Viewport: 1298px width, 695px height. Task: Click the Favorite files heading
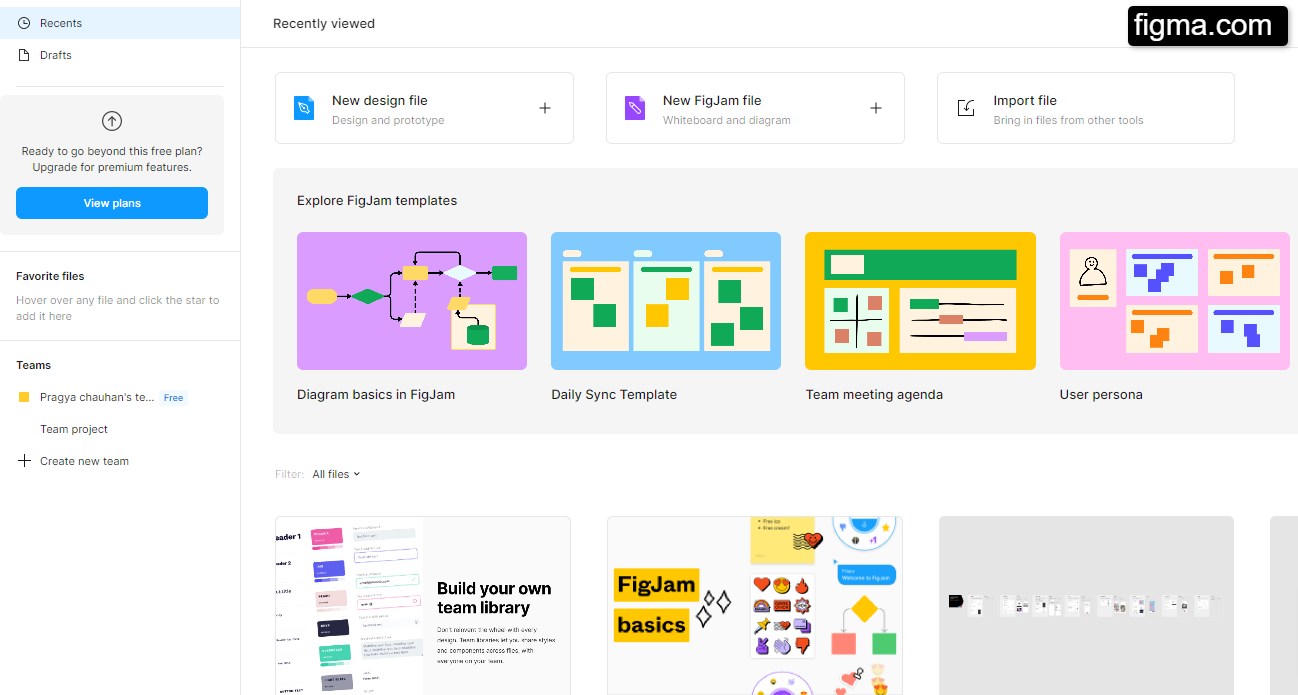pos(50,276)
